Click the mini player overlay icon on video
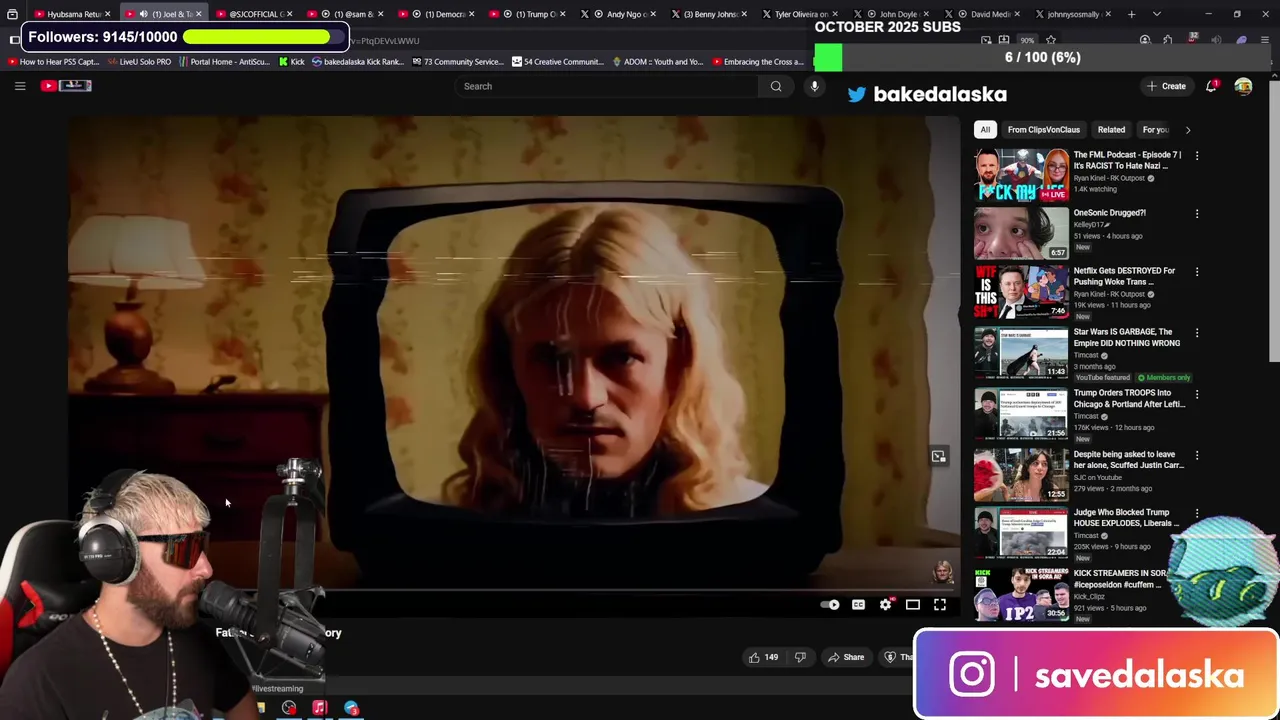The height and width of the screenshot is (720, 1280). point(938,456)
